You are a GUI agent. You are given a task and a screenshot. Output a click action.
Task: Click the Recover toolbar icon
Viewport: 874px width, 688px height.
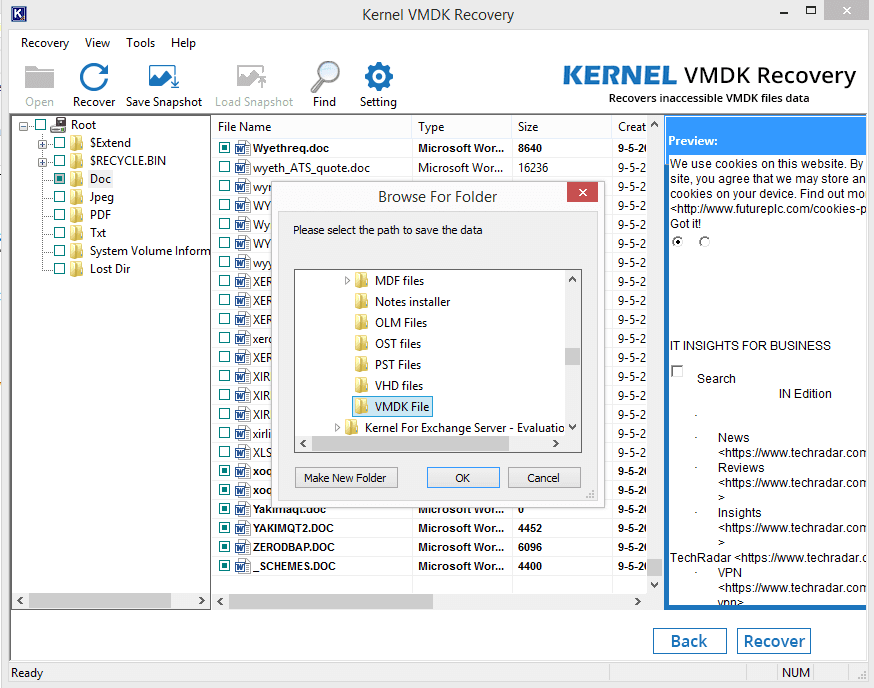94,77
